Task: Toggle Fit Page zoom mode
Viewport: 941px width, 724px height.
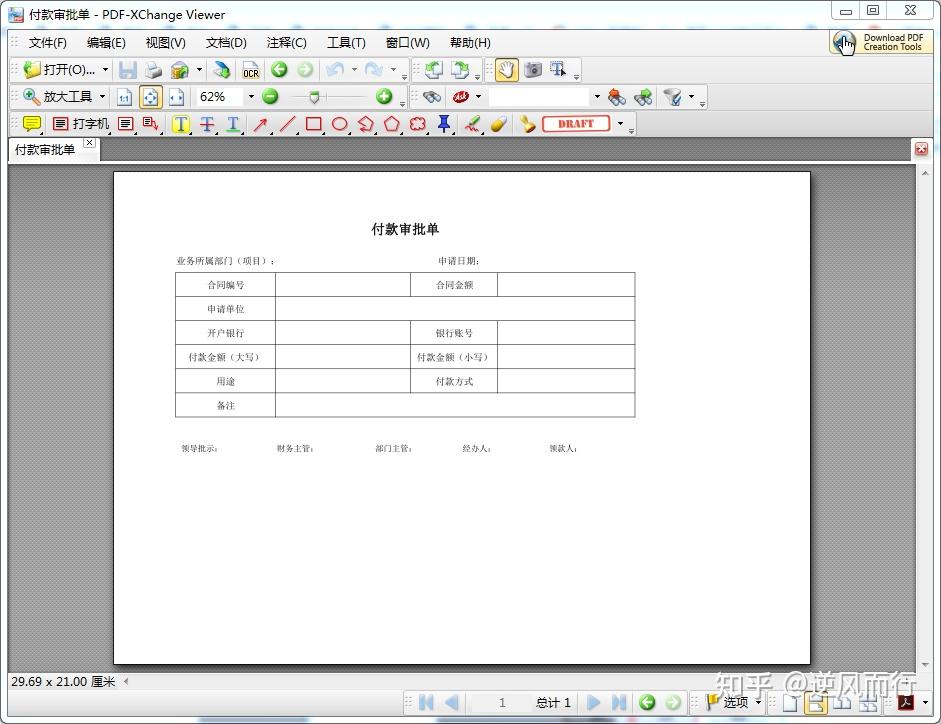Action: [151, 97]
